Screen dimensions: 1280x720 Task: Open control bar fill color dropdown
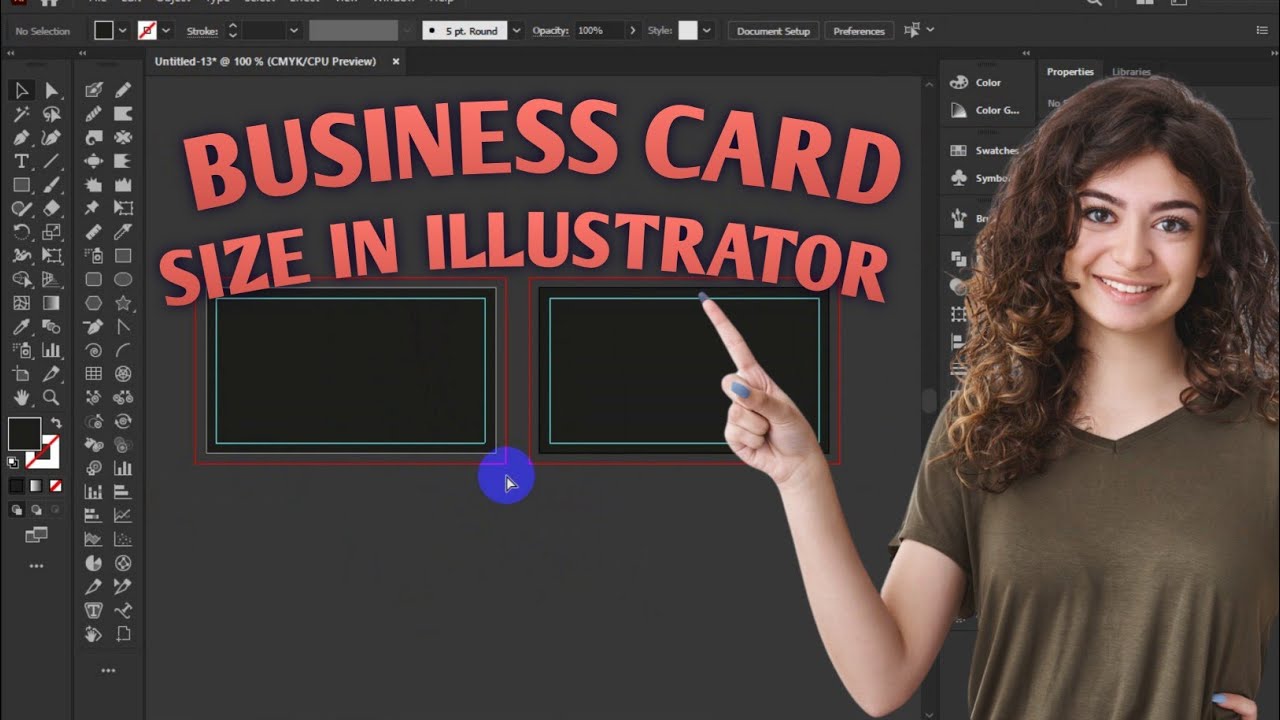pyautogui.click(x=123, y=31)
